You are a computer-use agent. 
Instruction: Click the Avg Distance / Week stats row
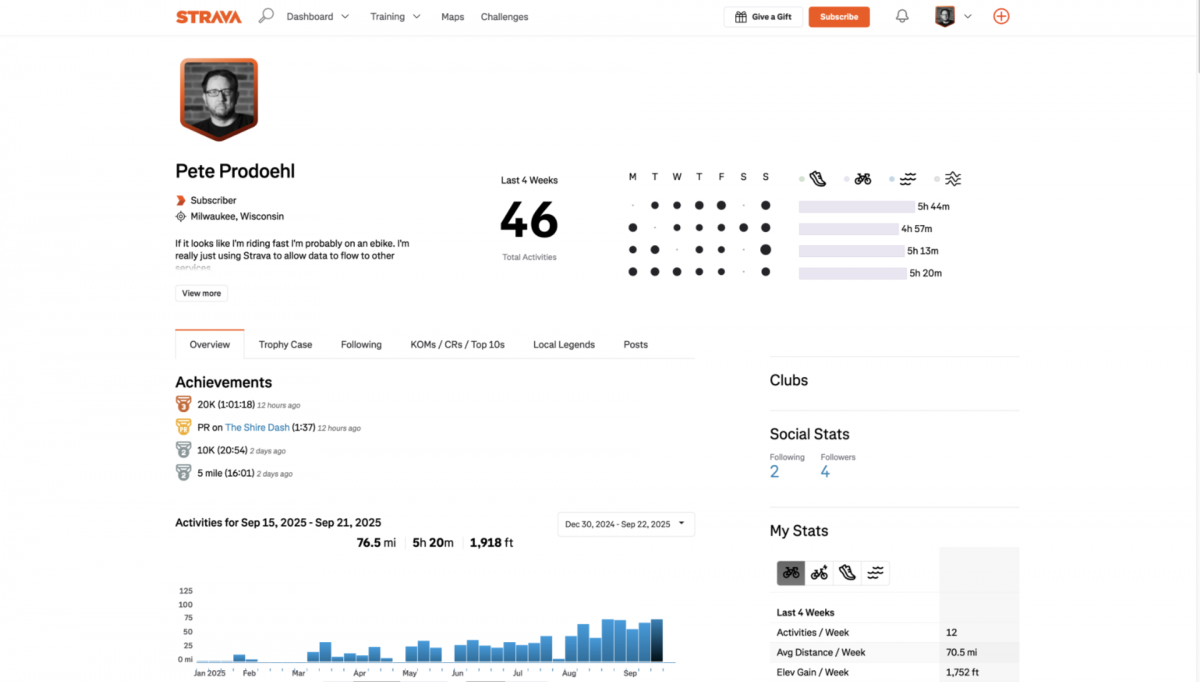897,652
